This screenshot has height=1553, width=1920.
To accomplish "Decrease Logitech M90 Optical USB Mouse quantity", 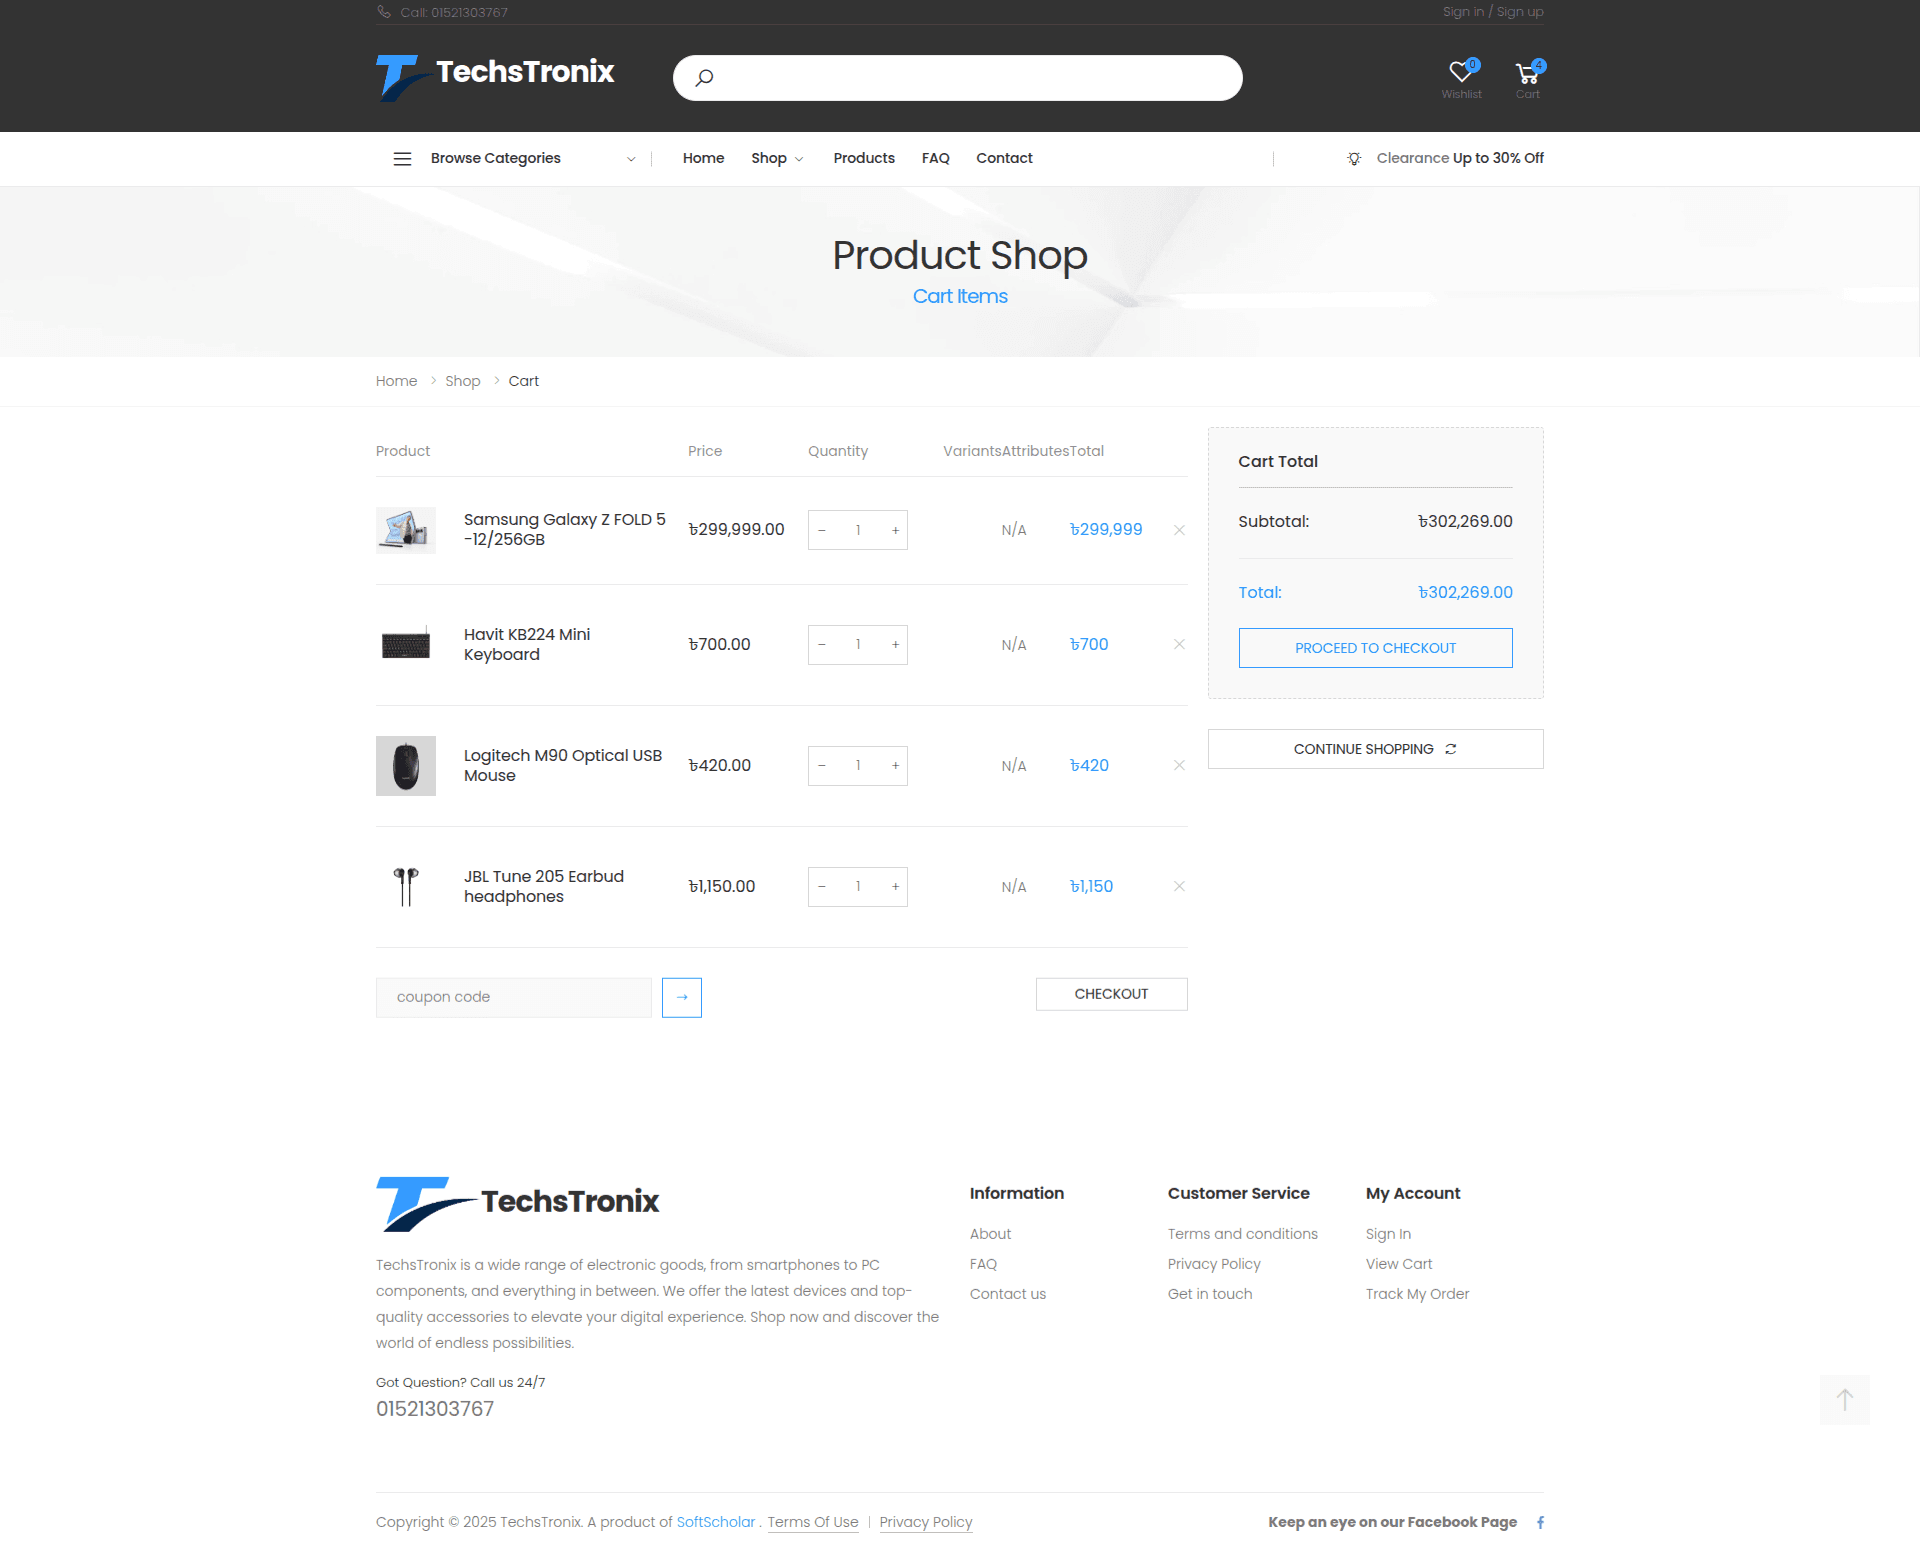I will 822,766.
